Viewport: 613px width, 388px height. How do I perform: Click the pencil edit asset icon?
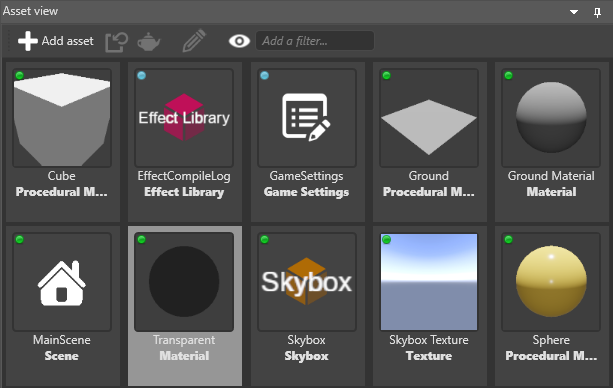pos(194,41)
